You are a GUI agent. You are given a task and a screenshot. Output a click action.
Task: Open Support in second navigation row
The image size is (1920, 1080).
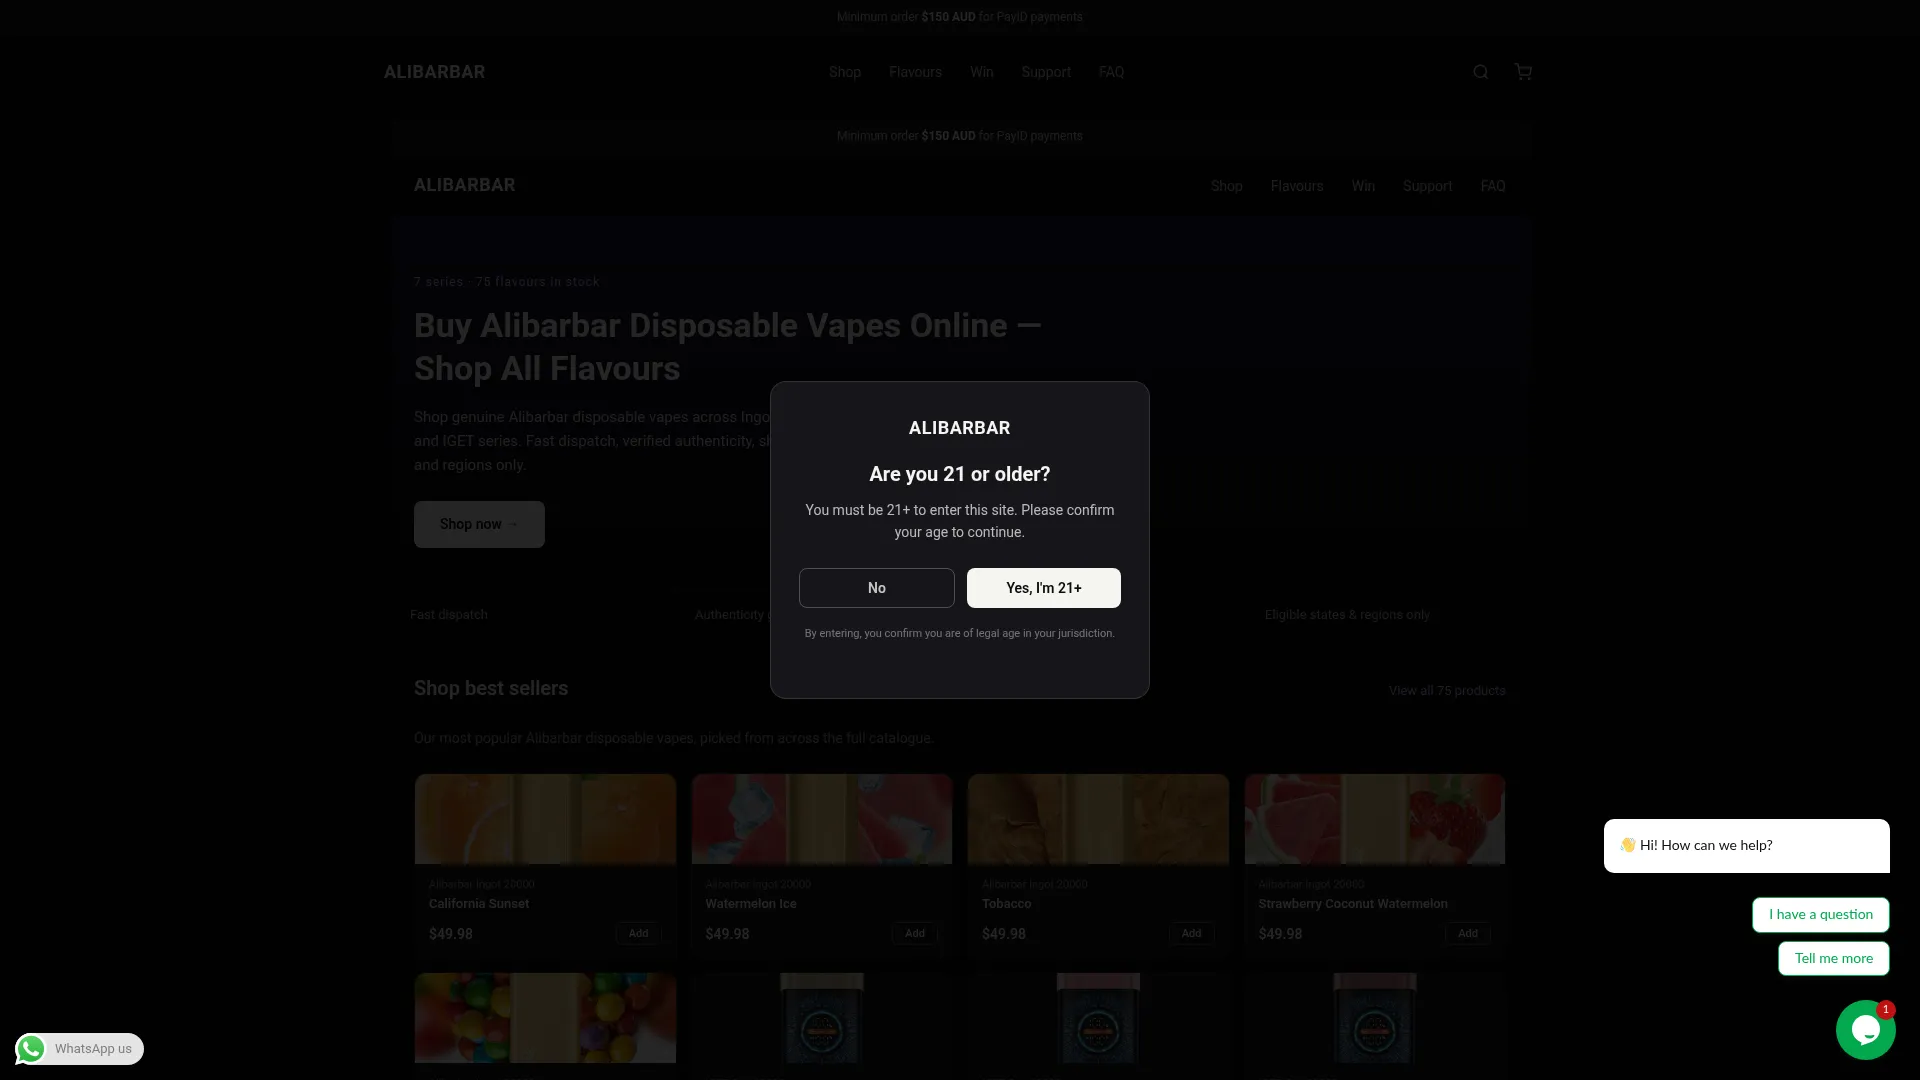pyautogui.click(x=1427, y=186)
